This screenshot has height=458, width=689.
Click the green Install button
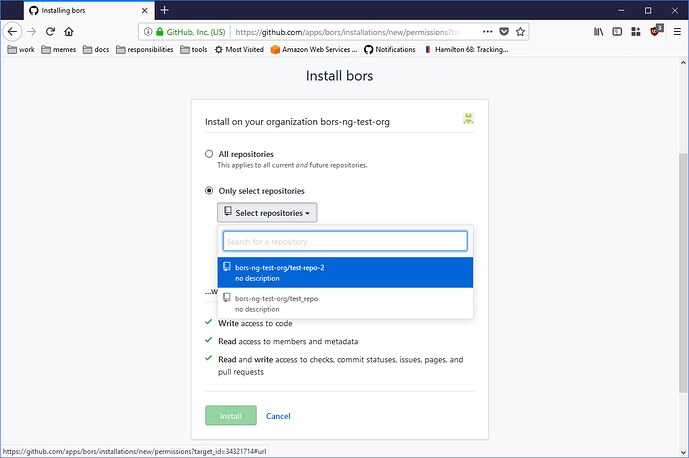click(231, 415)
